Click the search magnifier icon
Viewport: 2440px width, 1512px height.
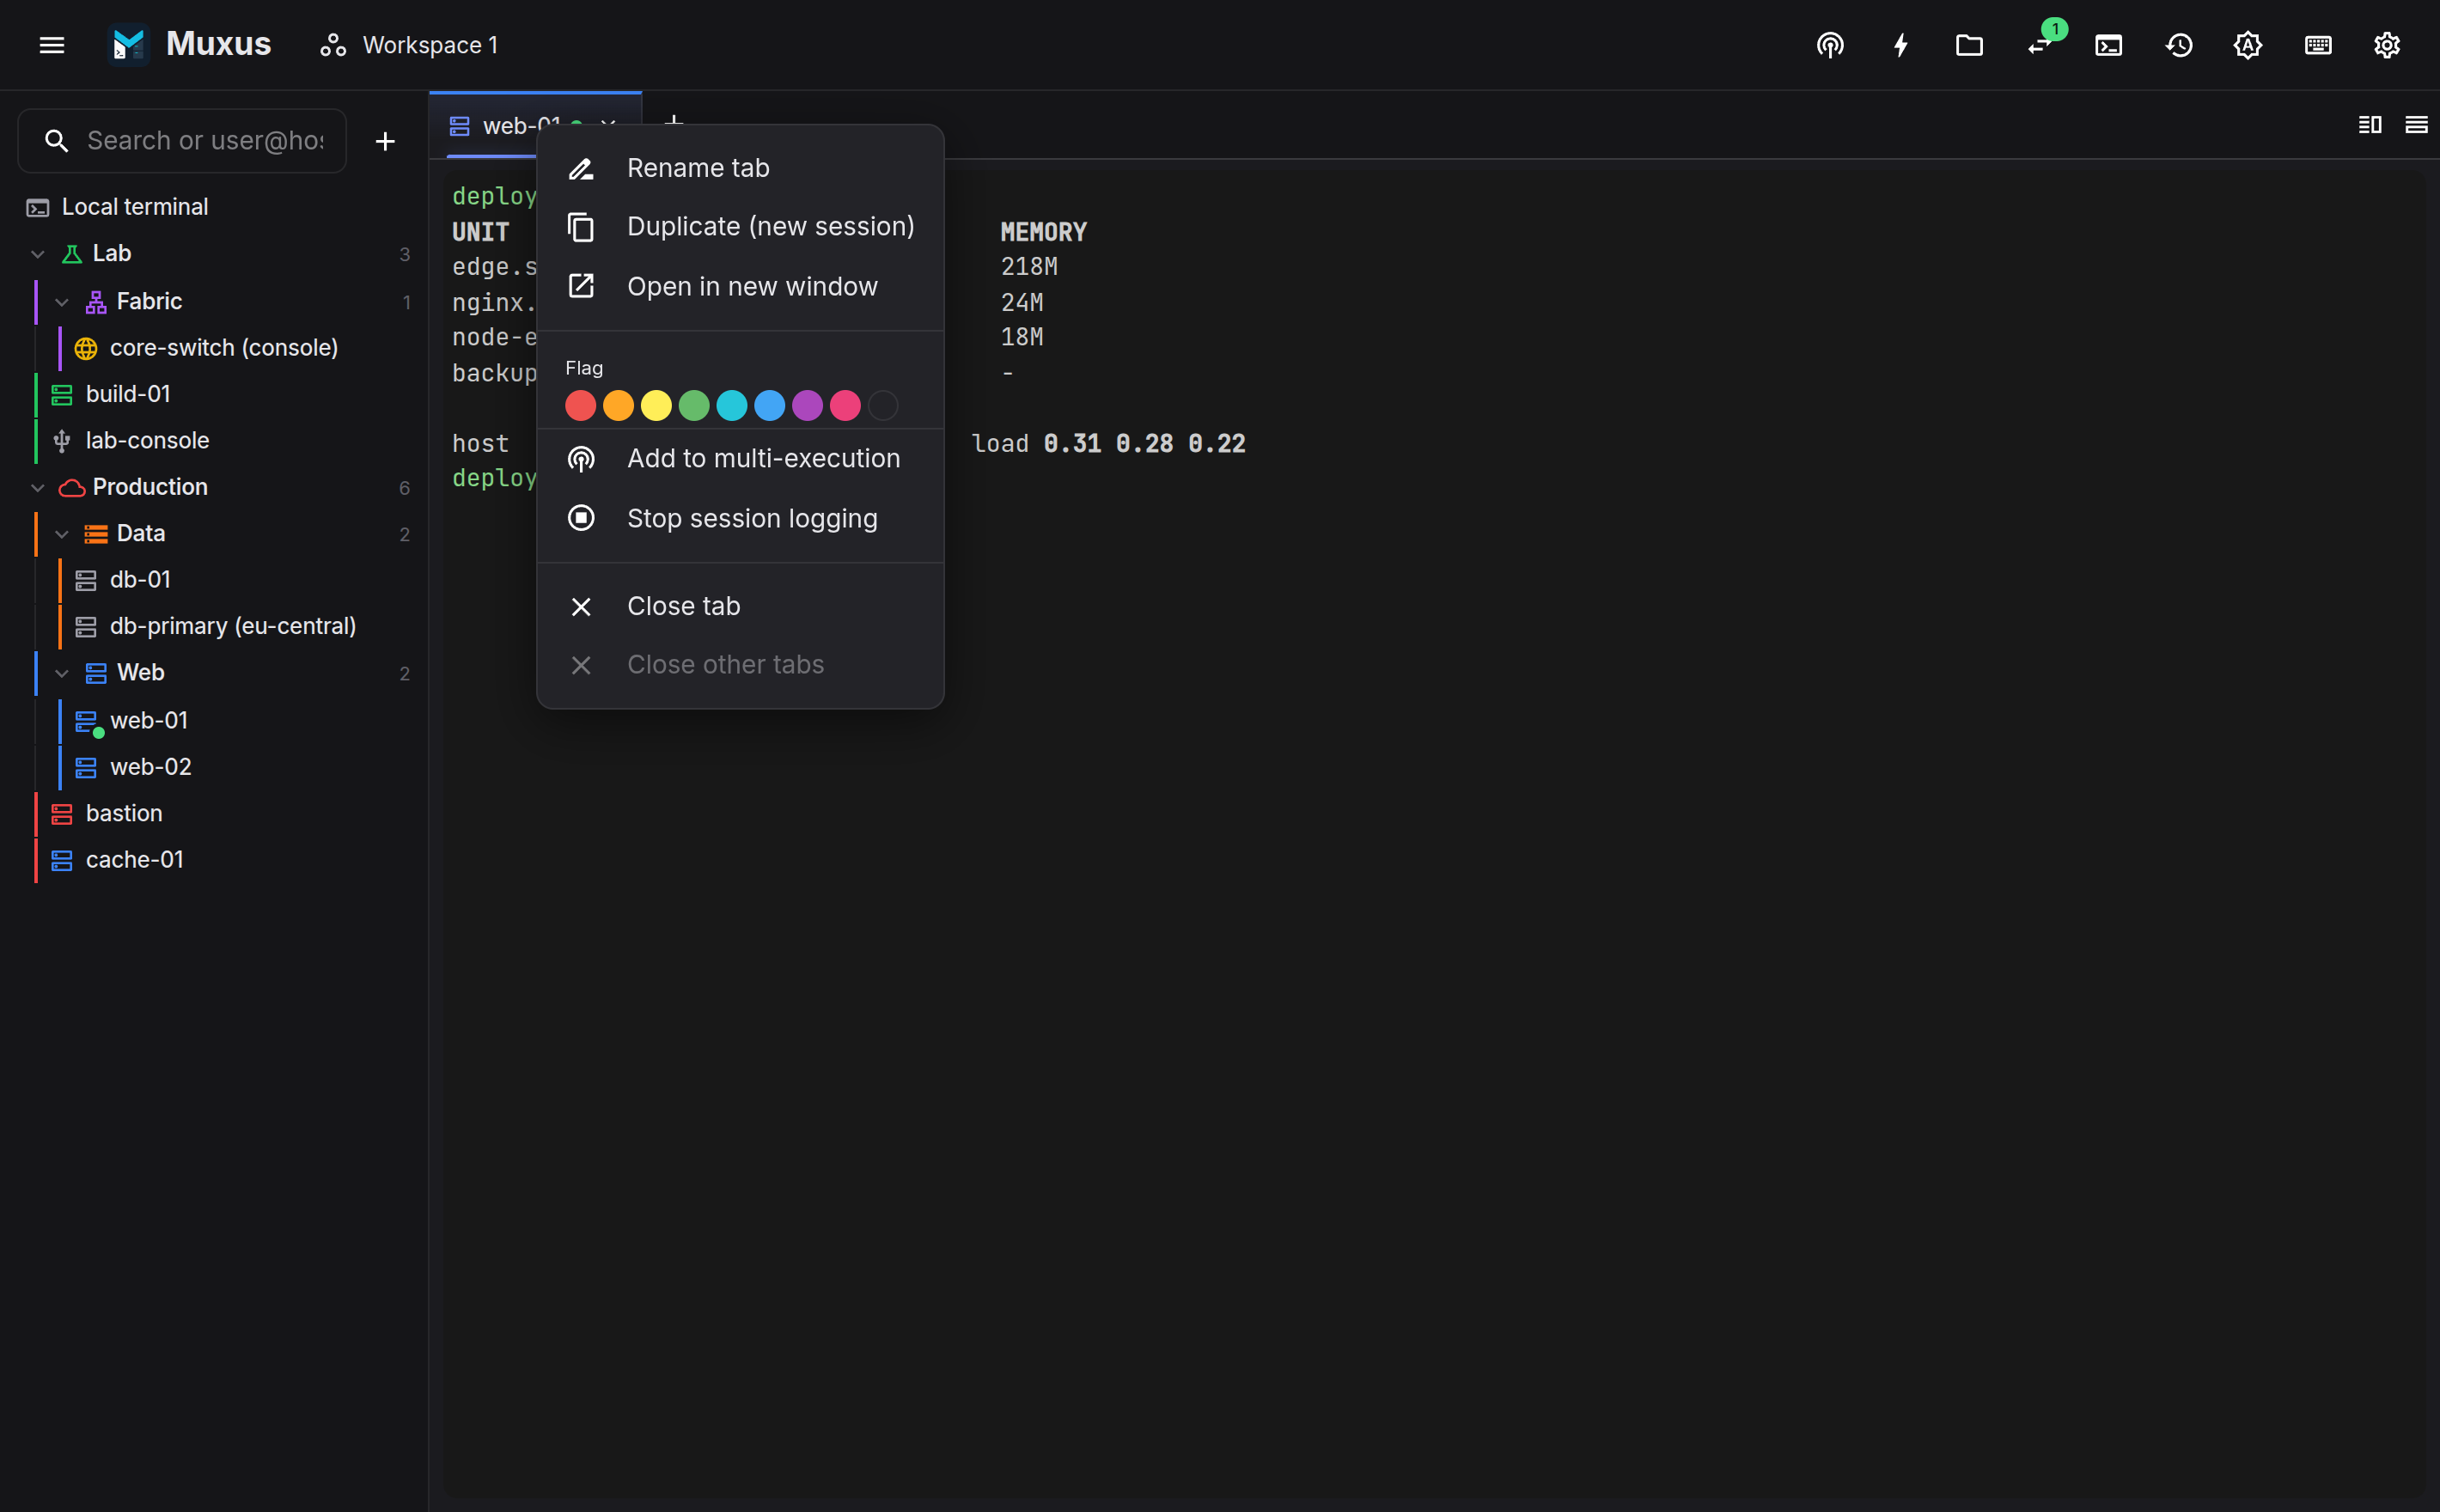coord(57,141)
